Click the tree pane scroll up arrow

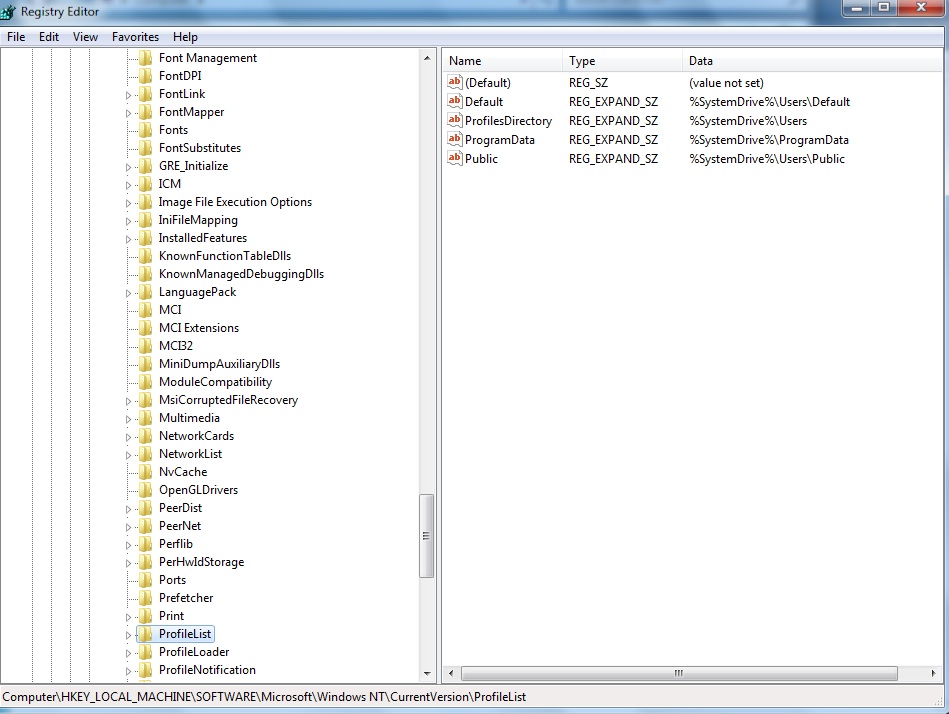[x=427, y=58]
